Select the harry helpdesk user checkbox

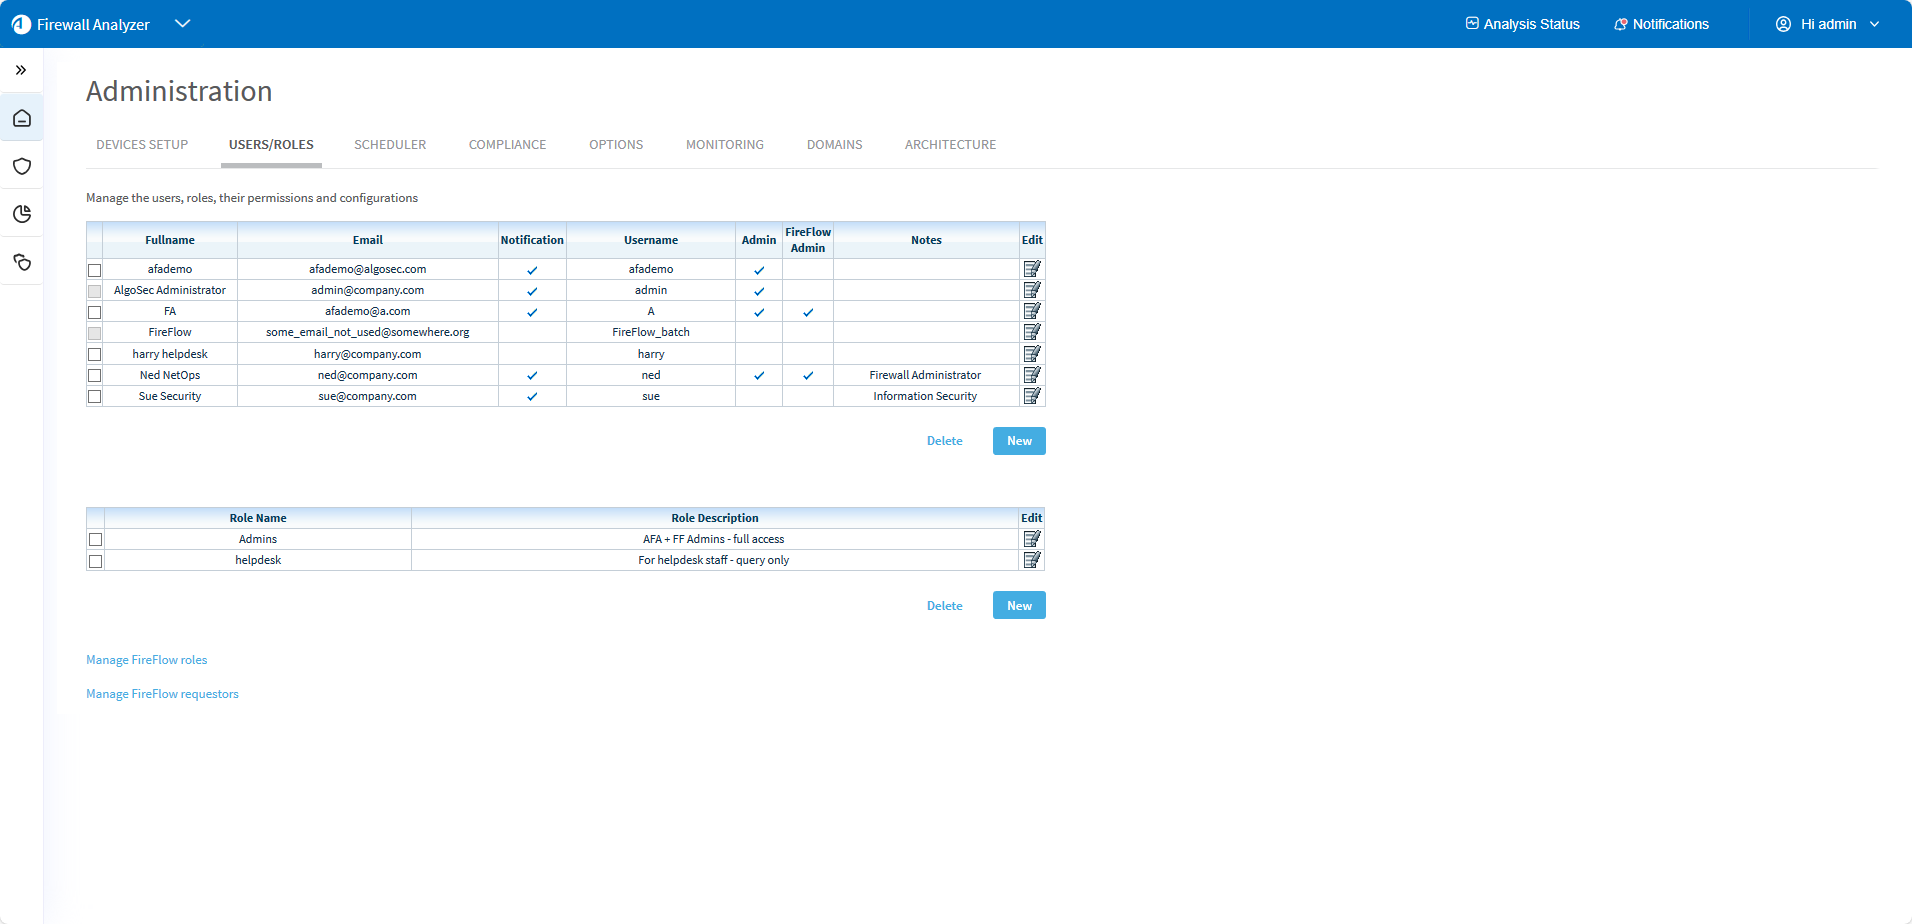(x=95, y=355)
